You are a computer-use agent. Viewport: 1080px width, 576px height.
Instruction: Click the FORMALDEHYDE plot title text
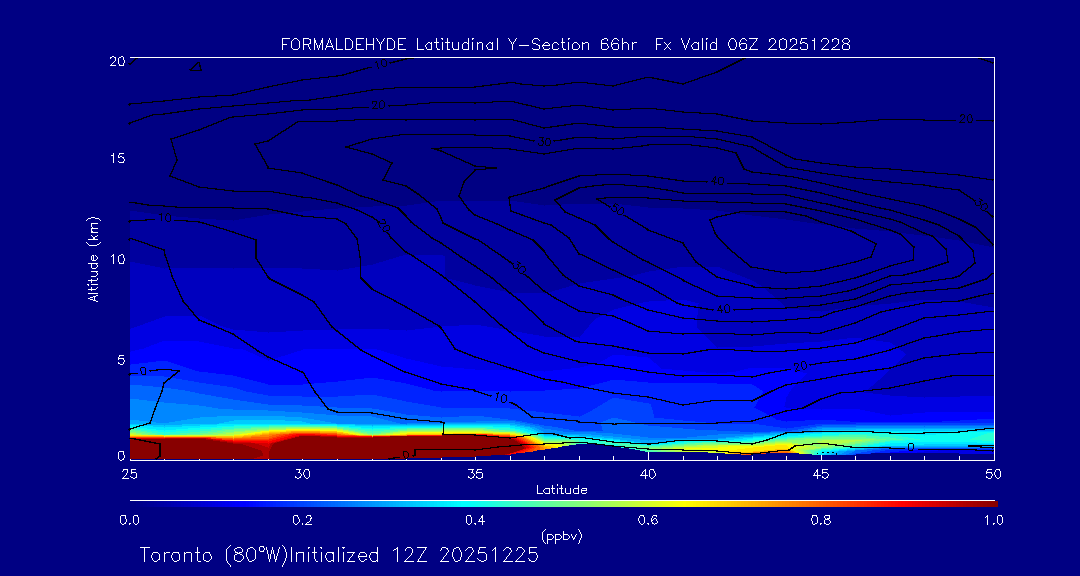click(x=565, y=45)
